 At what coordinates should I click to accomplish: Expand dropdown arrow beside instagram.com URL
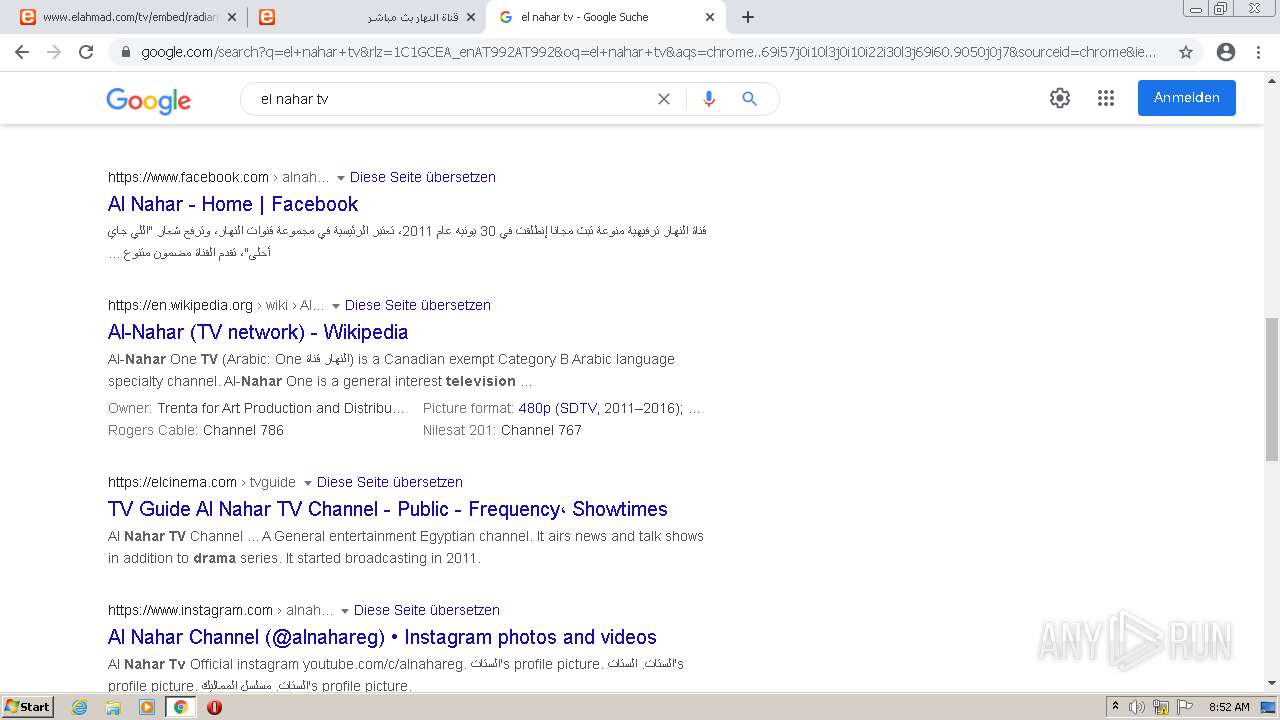[345, 611]
